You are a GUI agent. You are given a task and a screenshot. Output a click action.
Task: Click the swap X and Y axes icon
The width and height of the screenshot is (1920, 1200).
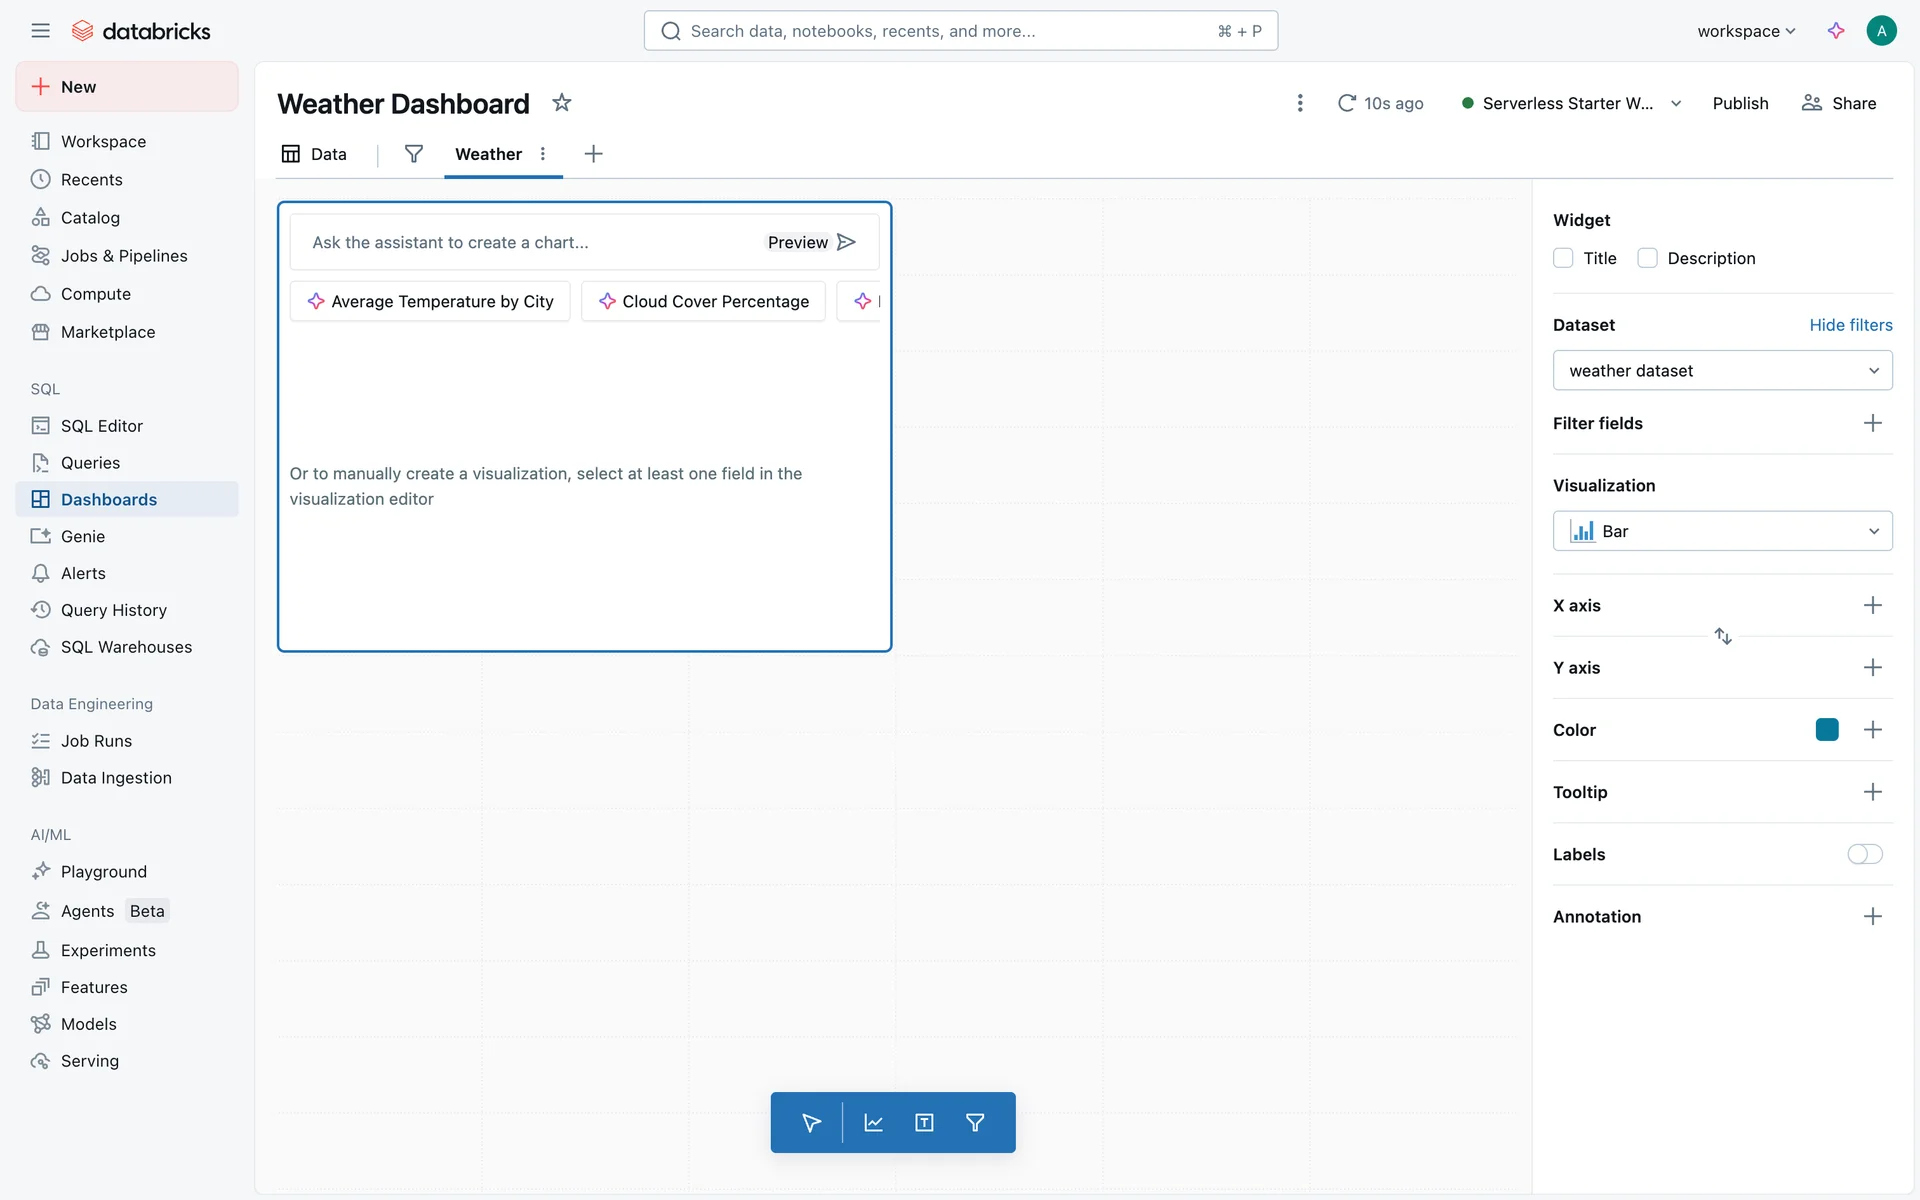(x=1723, y=636)
